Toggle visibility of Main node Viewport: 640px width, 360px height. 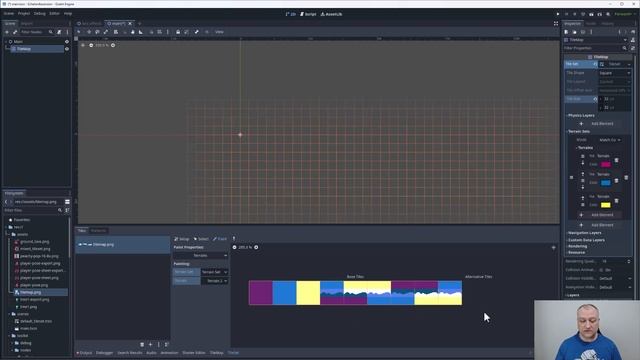click(67, 42)
